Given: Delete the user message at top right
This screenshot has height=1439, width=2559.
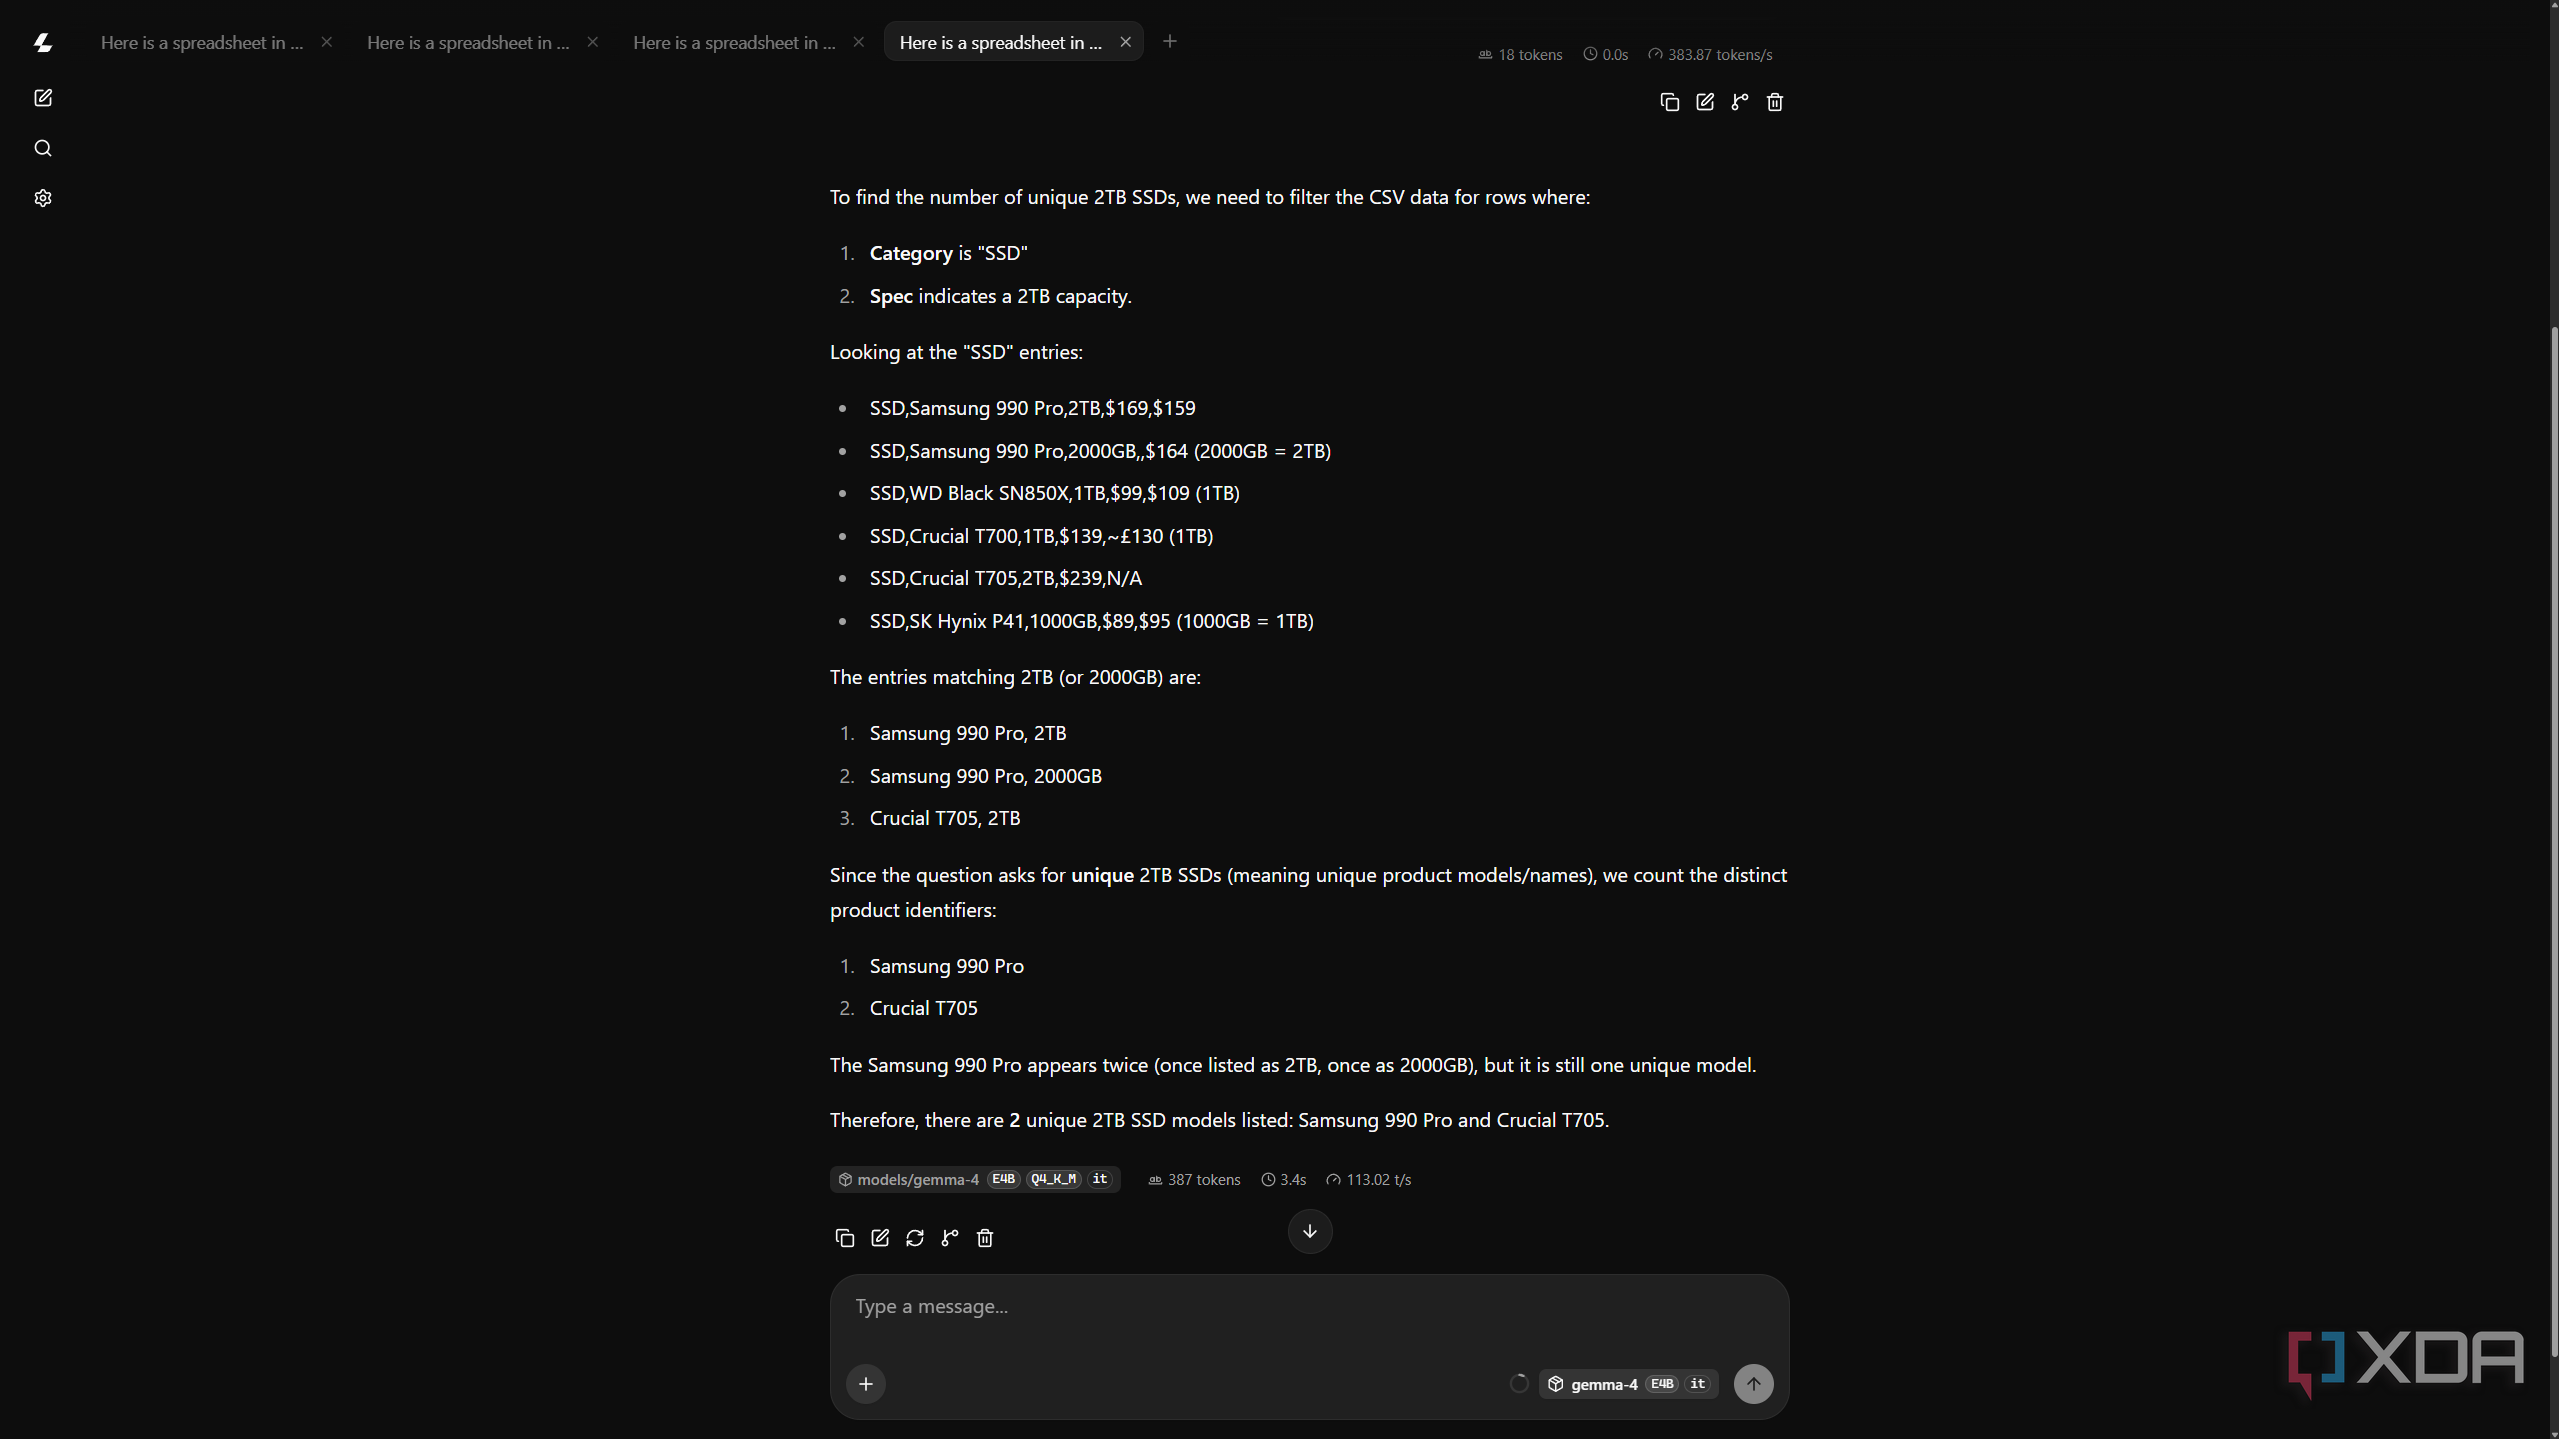Looking at the screenshot, I should (x=1775, y=102).
